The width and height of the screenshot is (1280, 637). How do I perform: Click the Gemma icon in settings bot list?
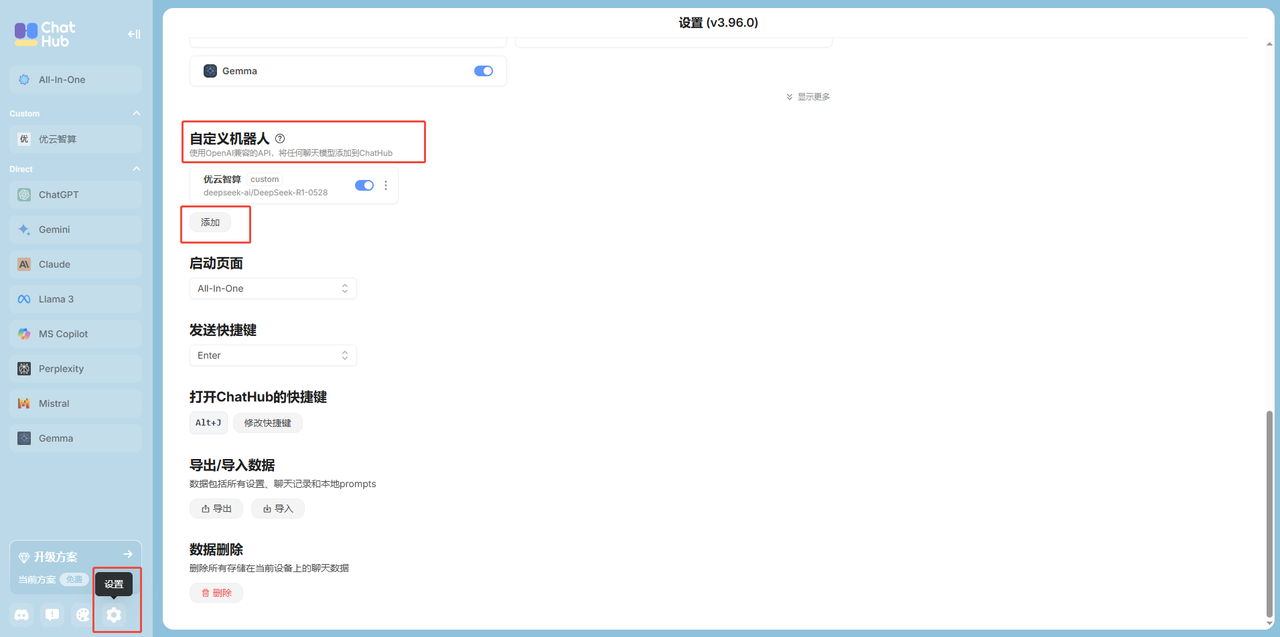tap(210, 71)
